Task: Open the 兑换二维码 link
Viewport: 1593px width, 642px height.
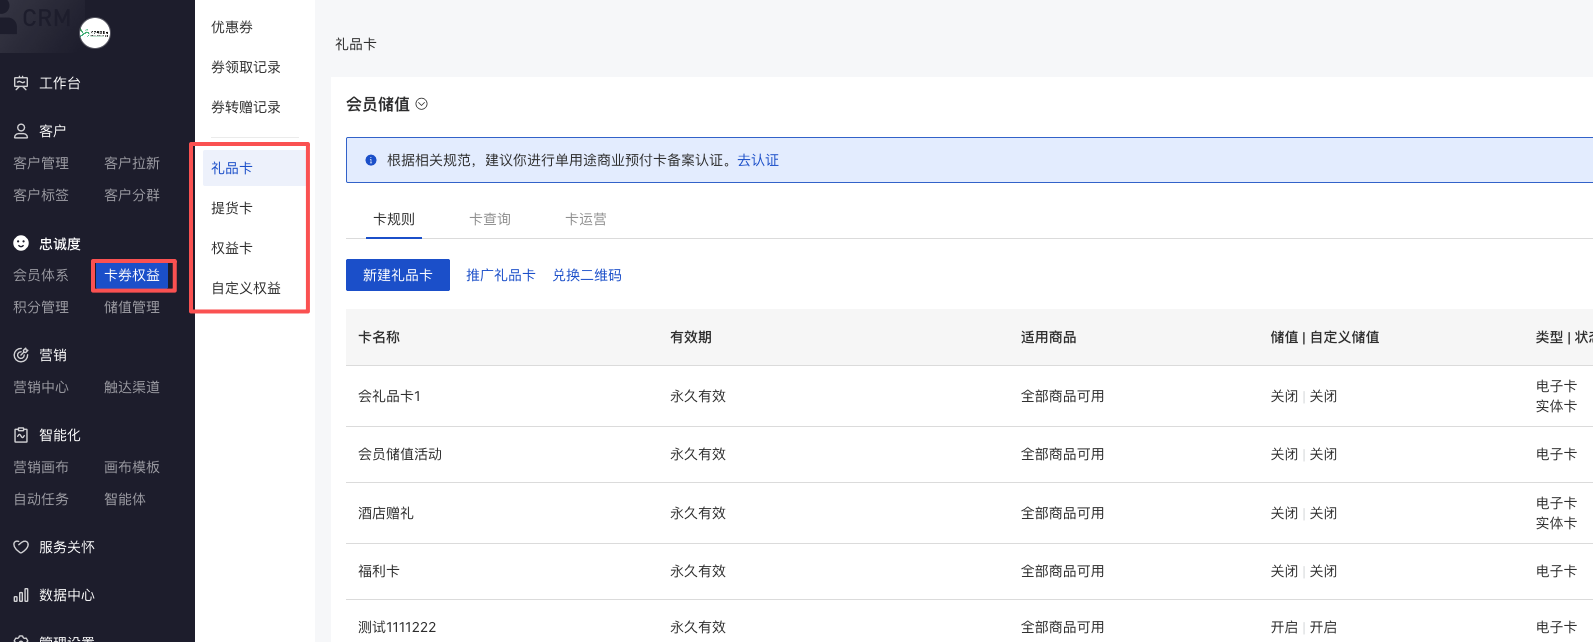Action: [x=587, y=275]
